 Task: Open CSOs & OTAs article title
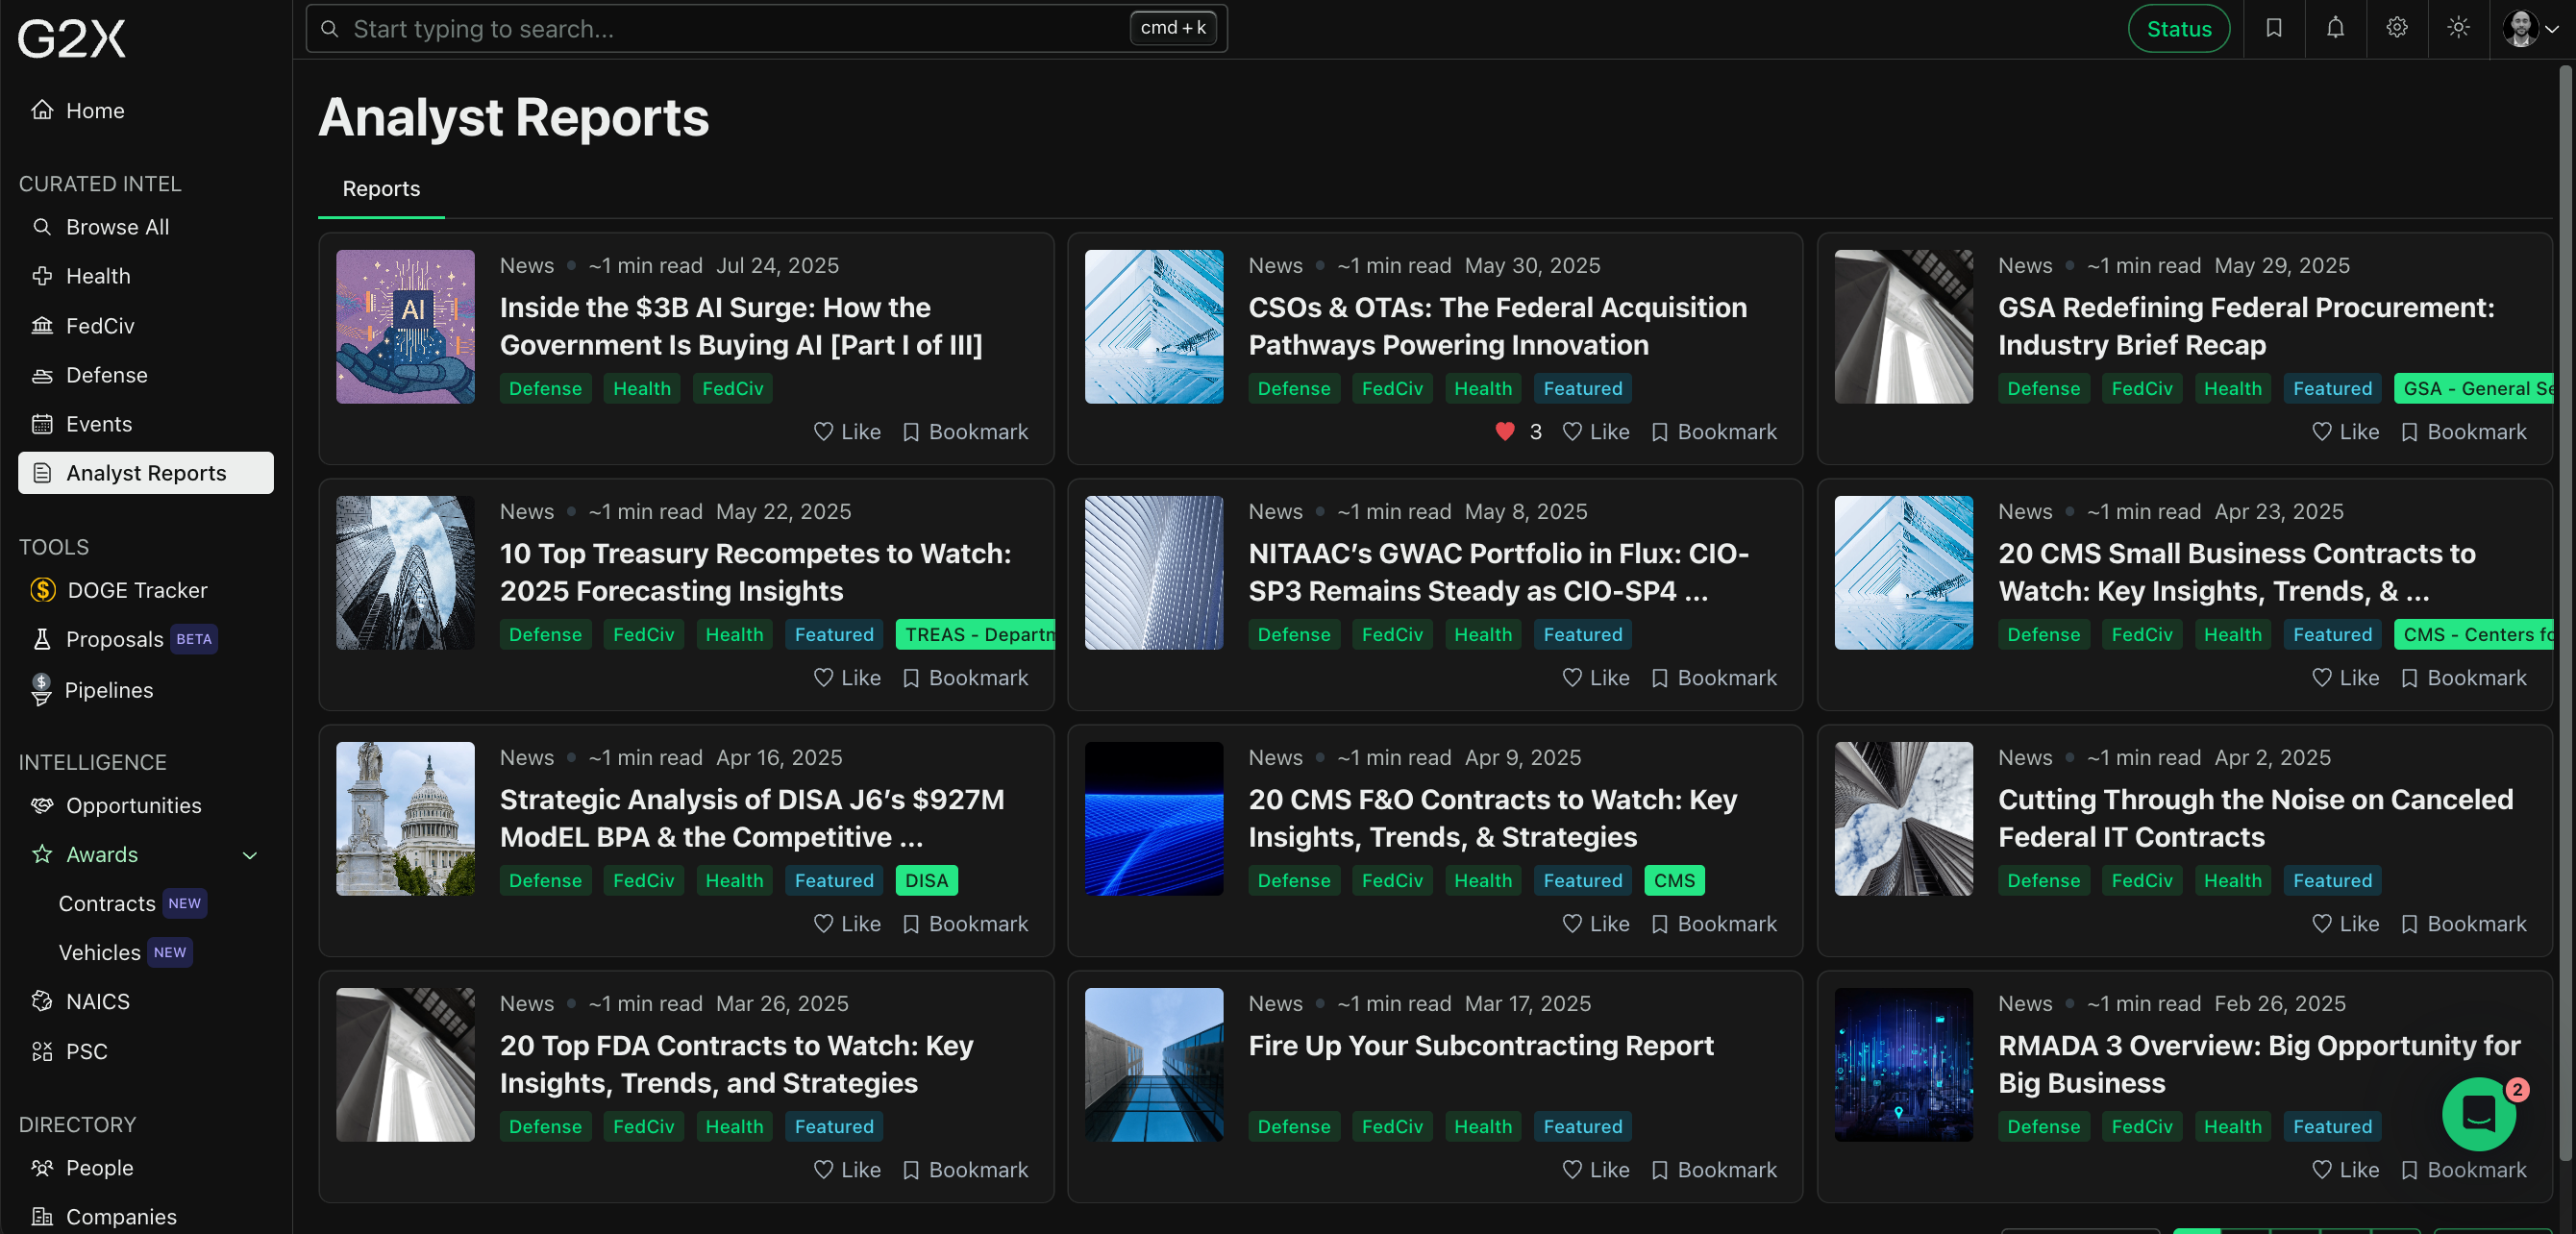point(1497,326)
